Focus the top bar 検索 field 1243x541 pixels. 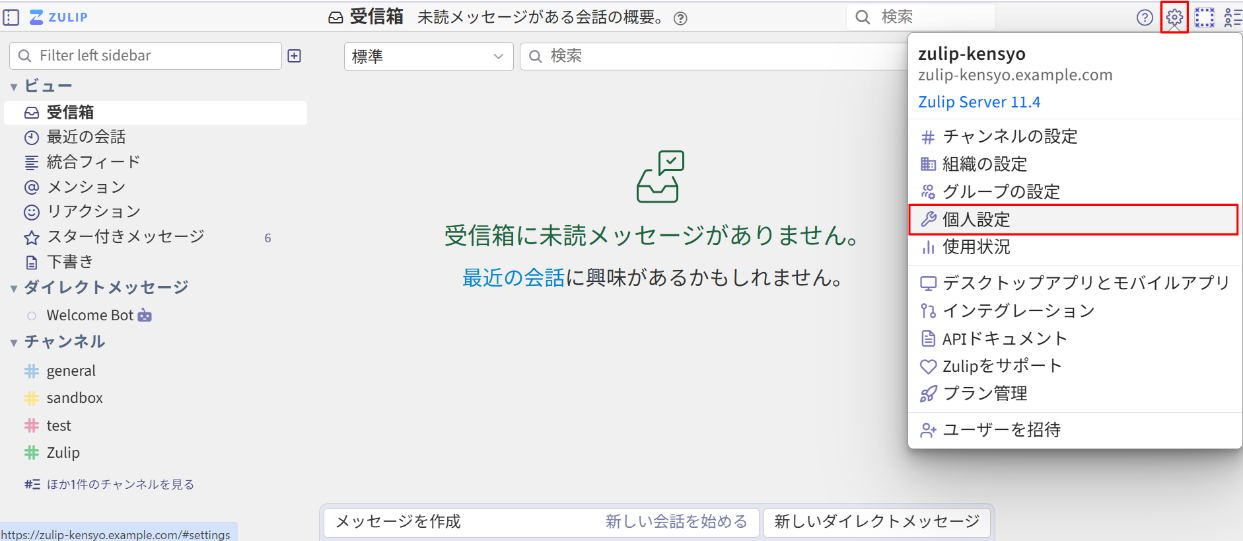[x=920, y=17]
